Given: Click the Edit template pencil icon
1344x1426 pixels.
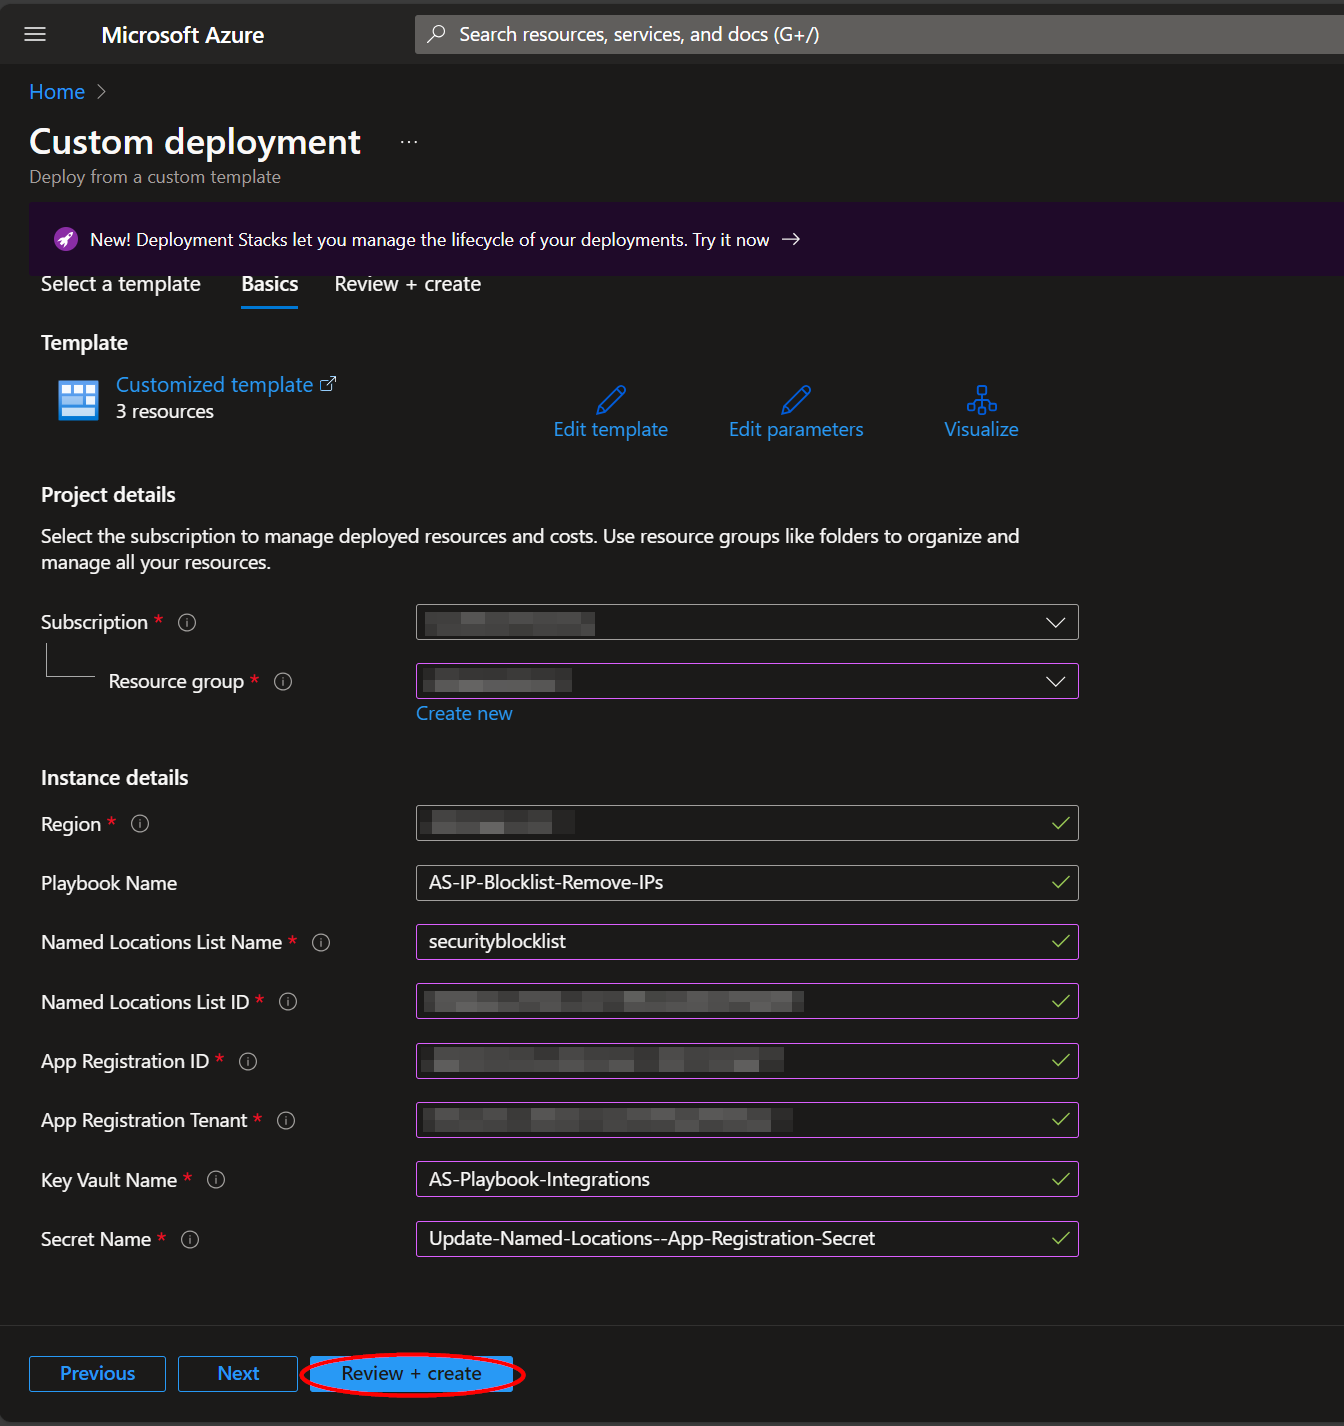Looking at the screenshot, I should click(x=611, y=400).
